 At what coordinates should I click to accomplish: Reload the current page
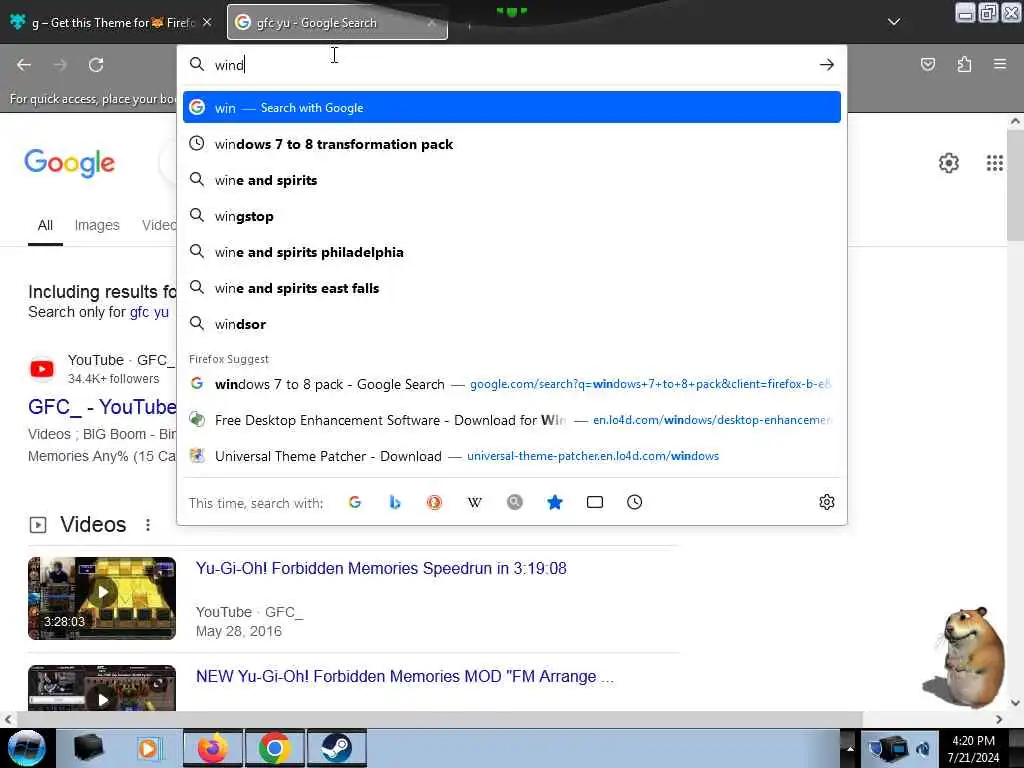(96, 65)
